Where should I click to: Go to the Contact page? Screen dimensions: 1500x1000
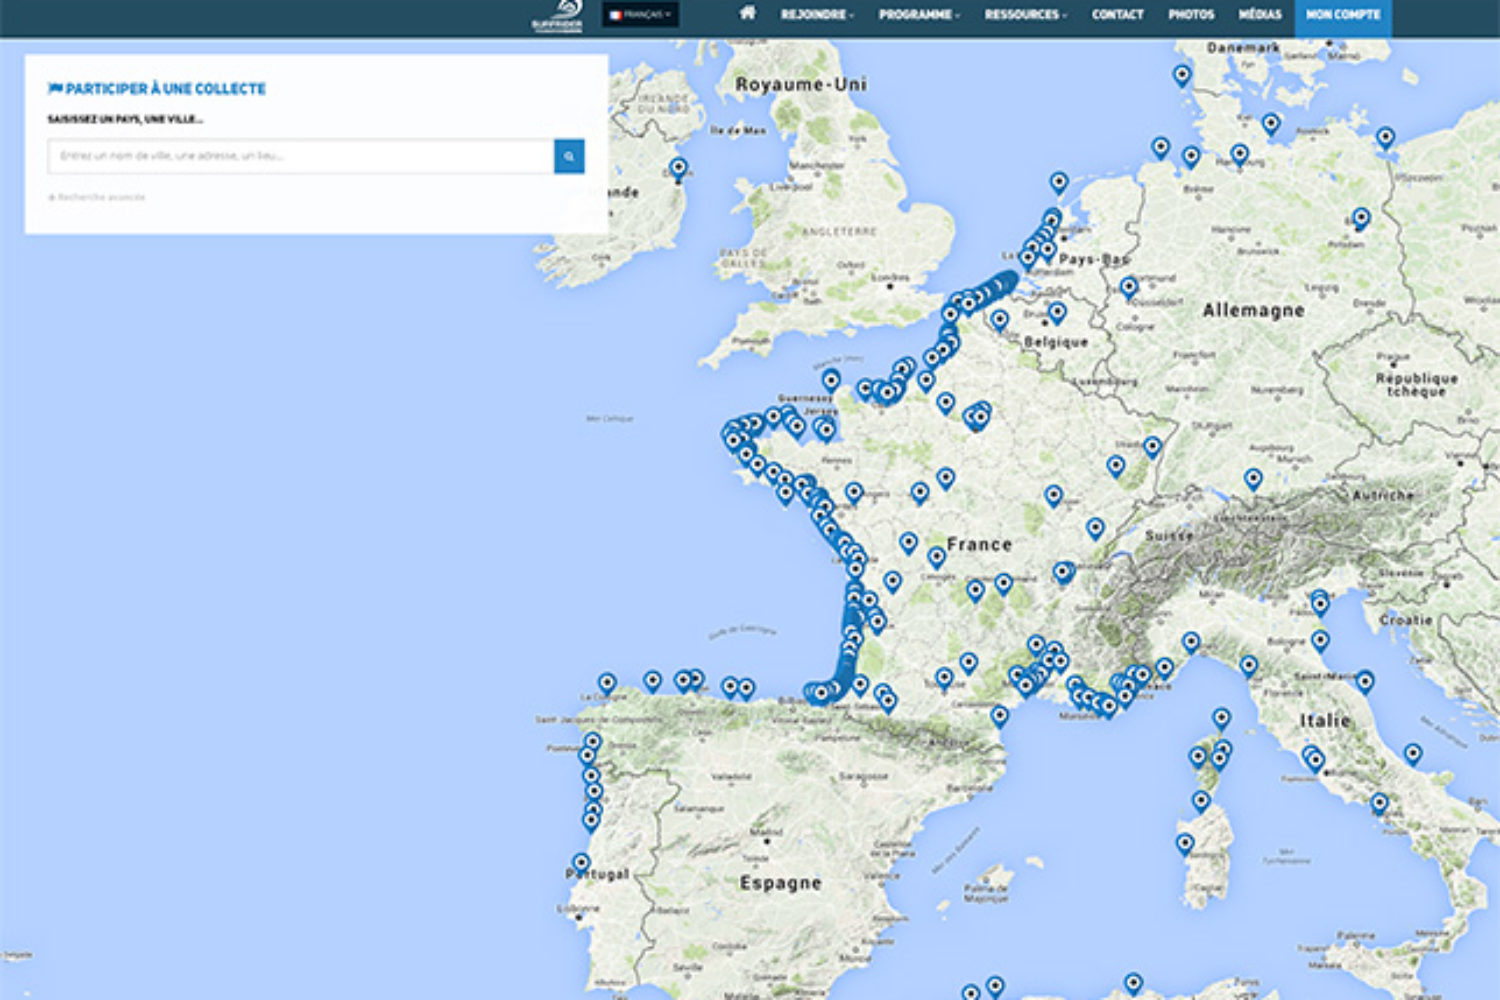(1117, 15)
